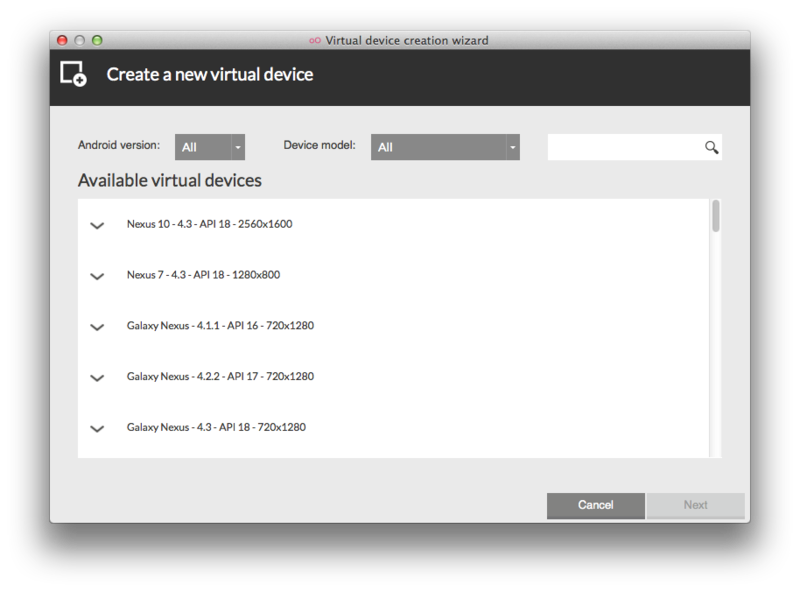Expand Galaxy Nexus 4.1.1 API 16 entry
Image resolution: width=800 pixels, height=592 pixels.
pos(97,327)
